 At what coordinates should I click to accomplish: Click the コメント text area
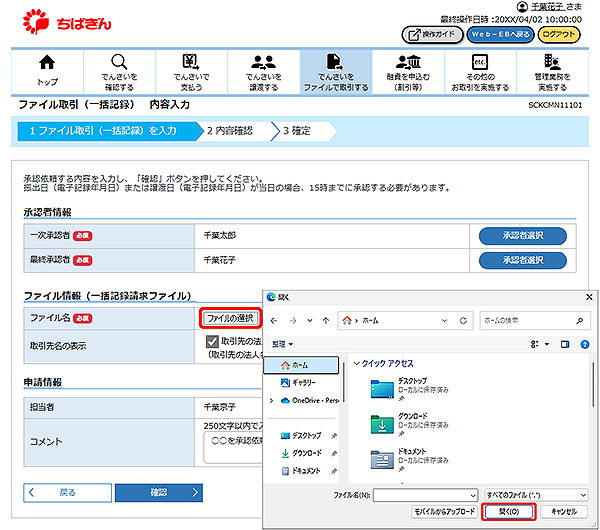[233, 447]
